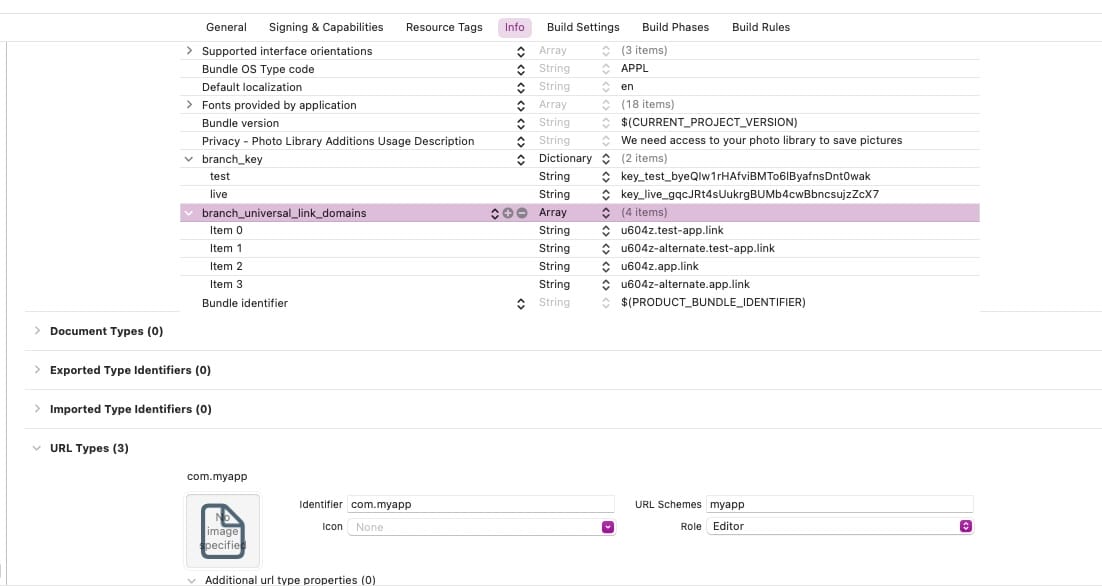Open key stepper for Privacy Photo Library row

pyautogui.click(x=521, y=142)
